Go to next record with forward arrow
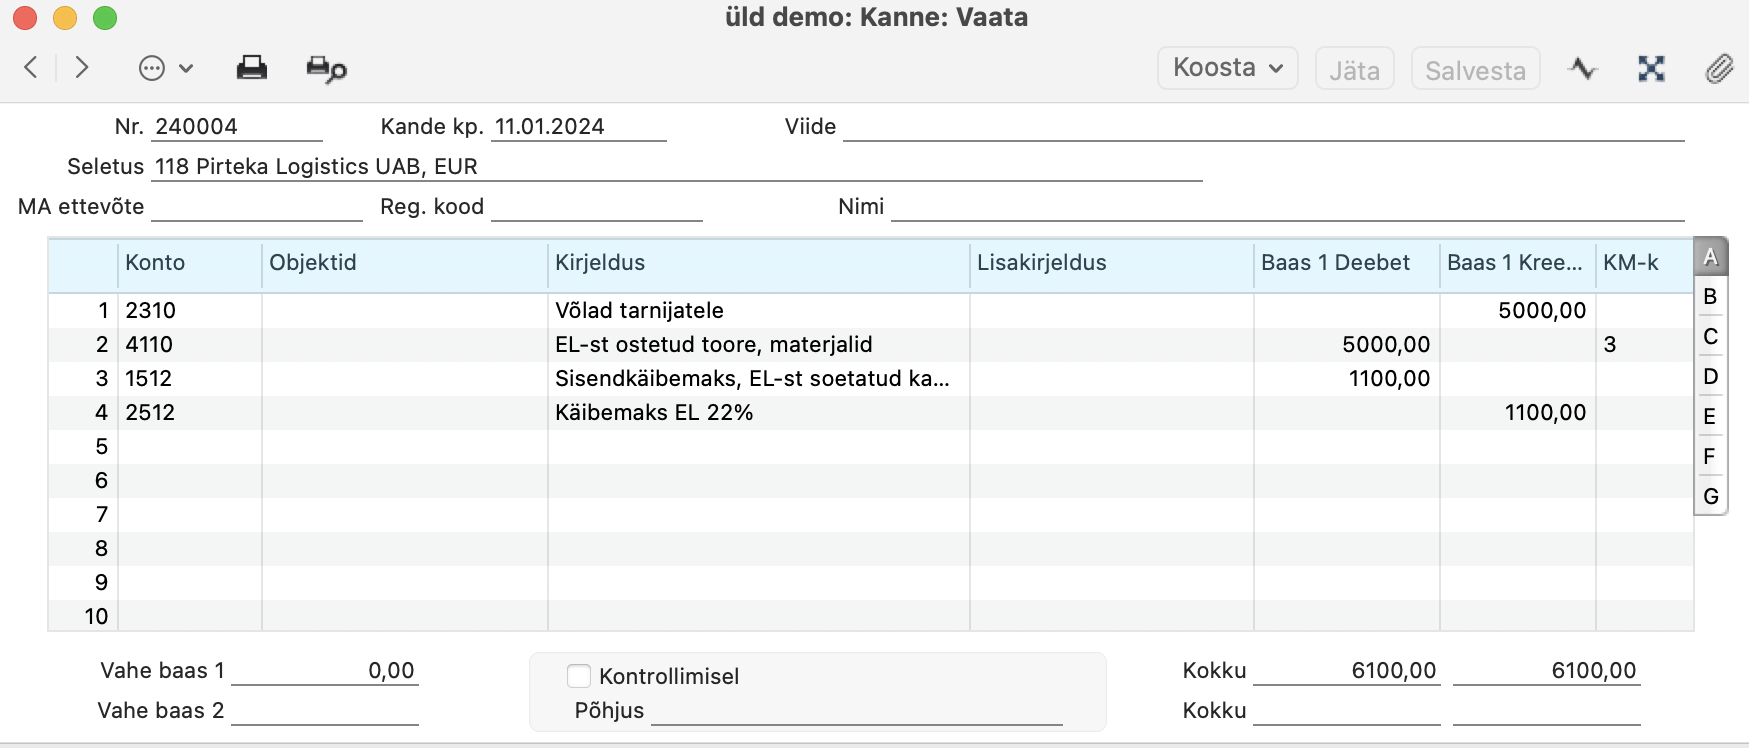This screenshot has height=748, width=1749. tap(82, 67)
